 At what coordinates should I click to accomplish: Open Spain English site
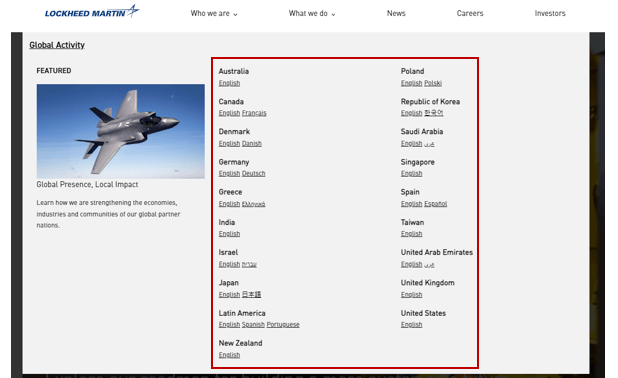tap(411, 204)
